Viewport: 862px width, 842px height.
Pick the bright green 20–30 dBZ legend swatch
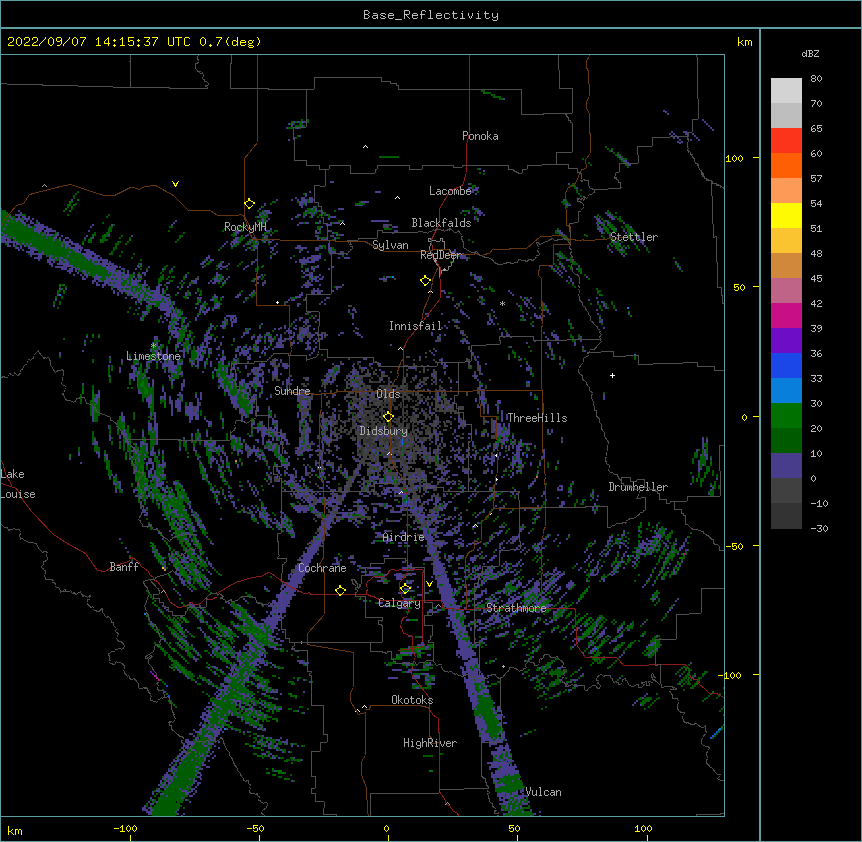coord(786,416)
